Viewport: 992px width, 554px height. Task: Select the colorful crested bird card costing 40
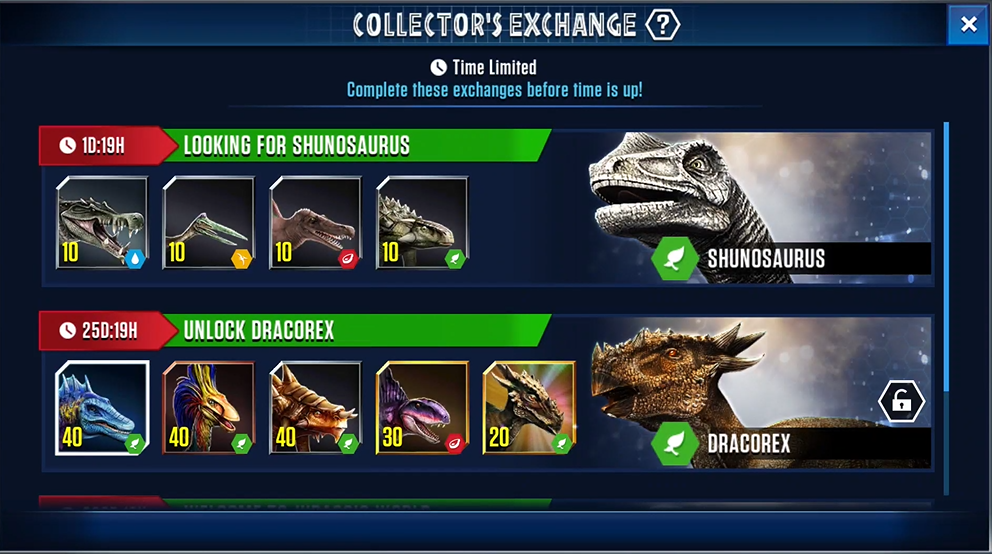pos(209,408)
